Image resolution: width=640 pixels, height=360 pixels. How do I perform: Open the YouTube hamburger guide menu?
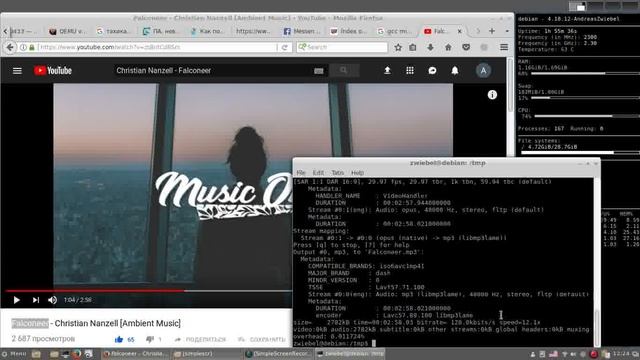(x=17, y=71)
